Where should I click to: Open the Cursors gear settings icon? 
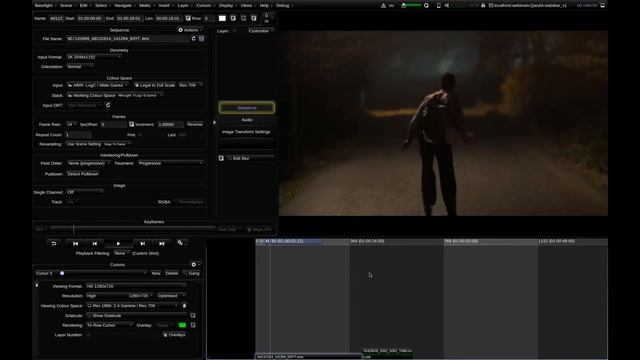coord(194,264)
